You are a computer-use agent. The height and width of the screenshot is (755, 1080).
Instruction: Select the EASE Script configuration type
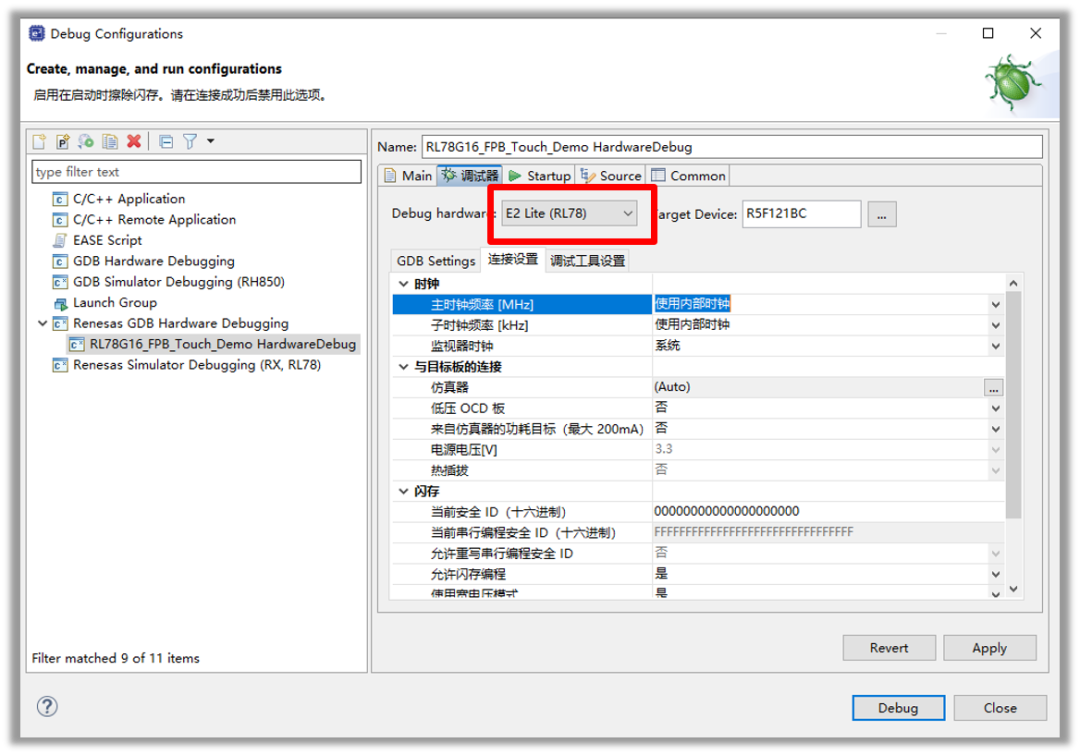[x=107, y=240]
